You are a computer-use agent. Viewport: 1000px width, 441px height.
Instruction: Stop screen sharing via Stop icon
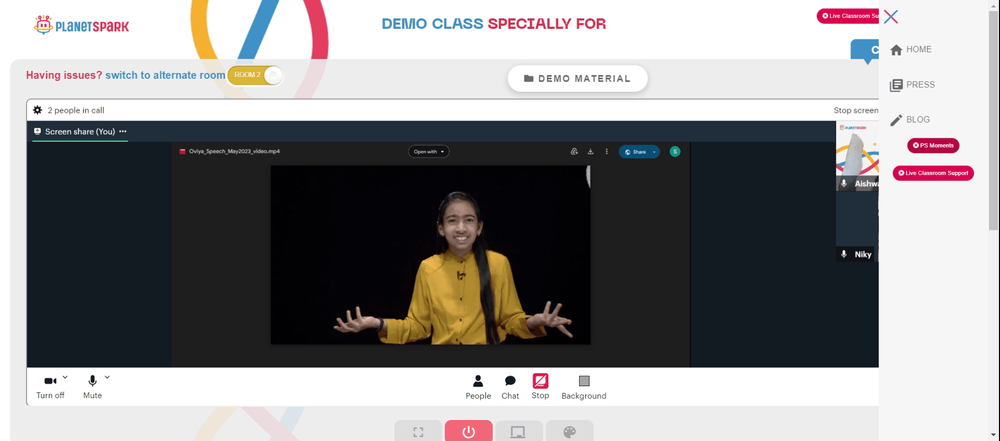tap(540, 382)
